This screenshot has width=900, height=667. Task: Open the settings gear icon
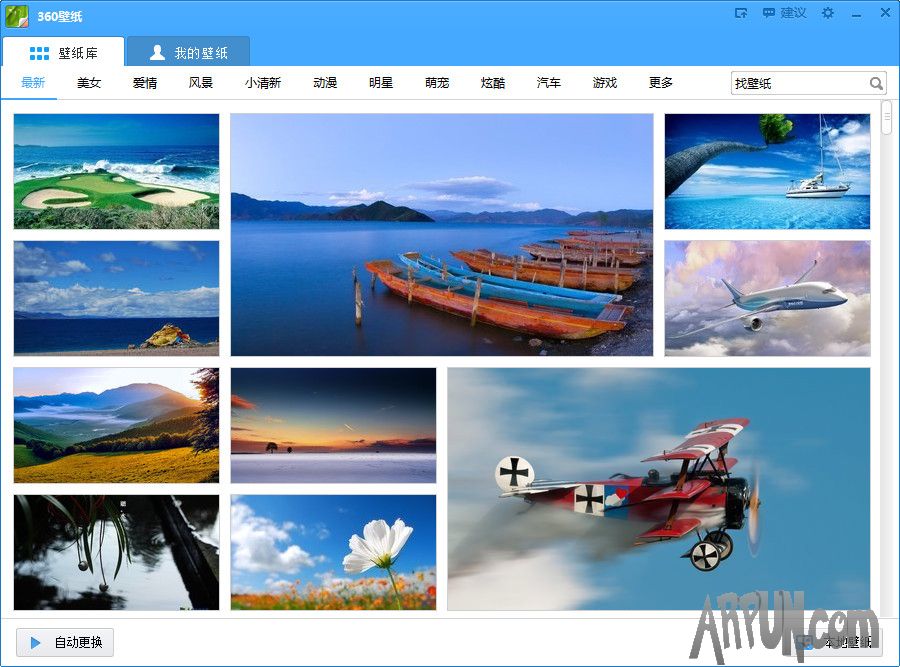[828, 13]
